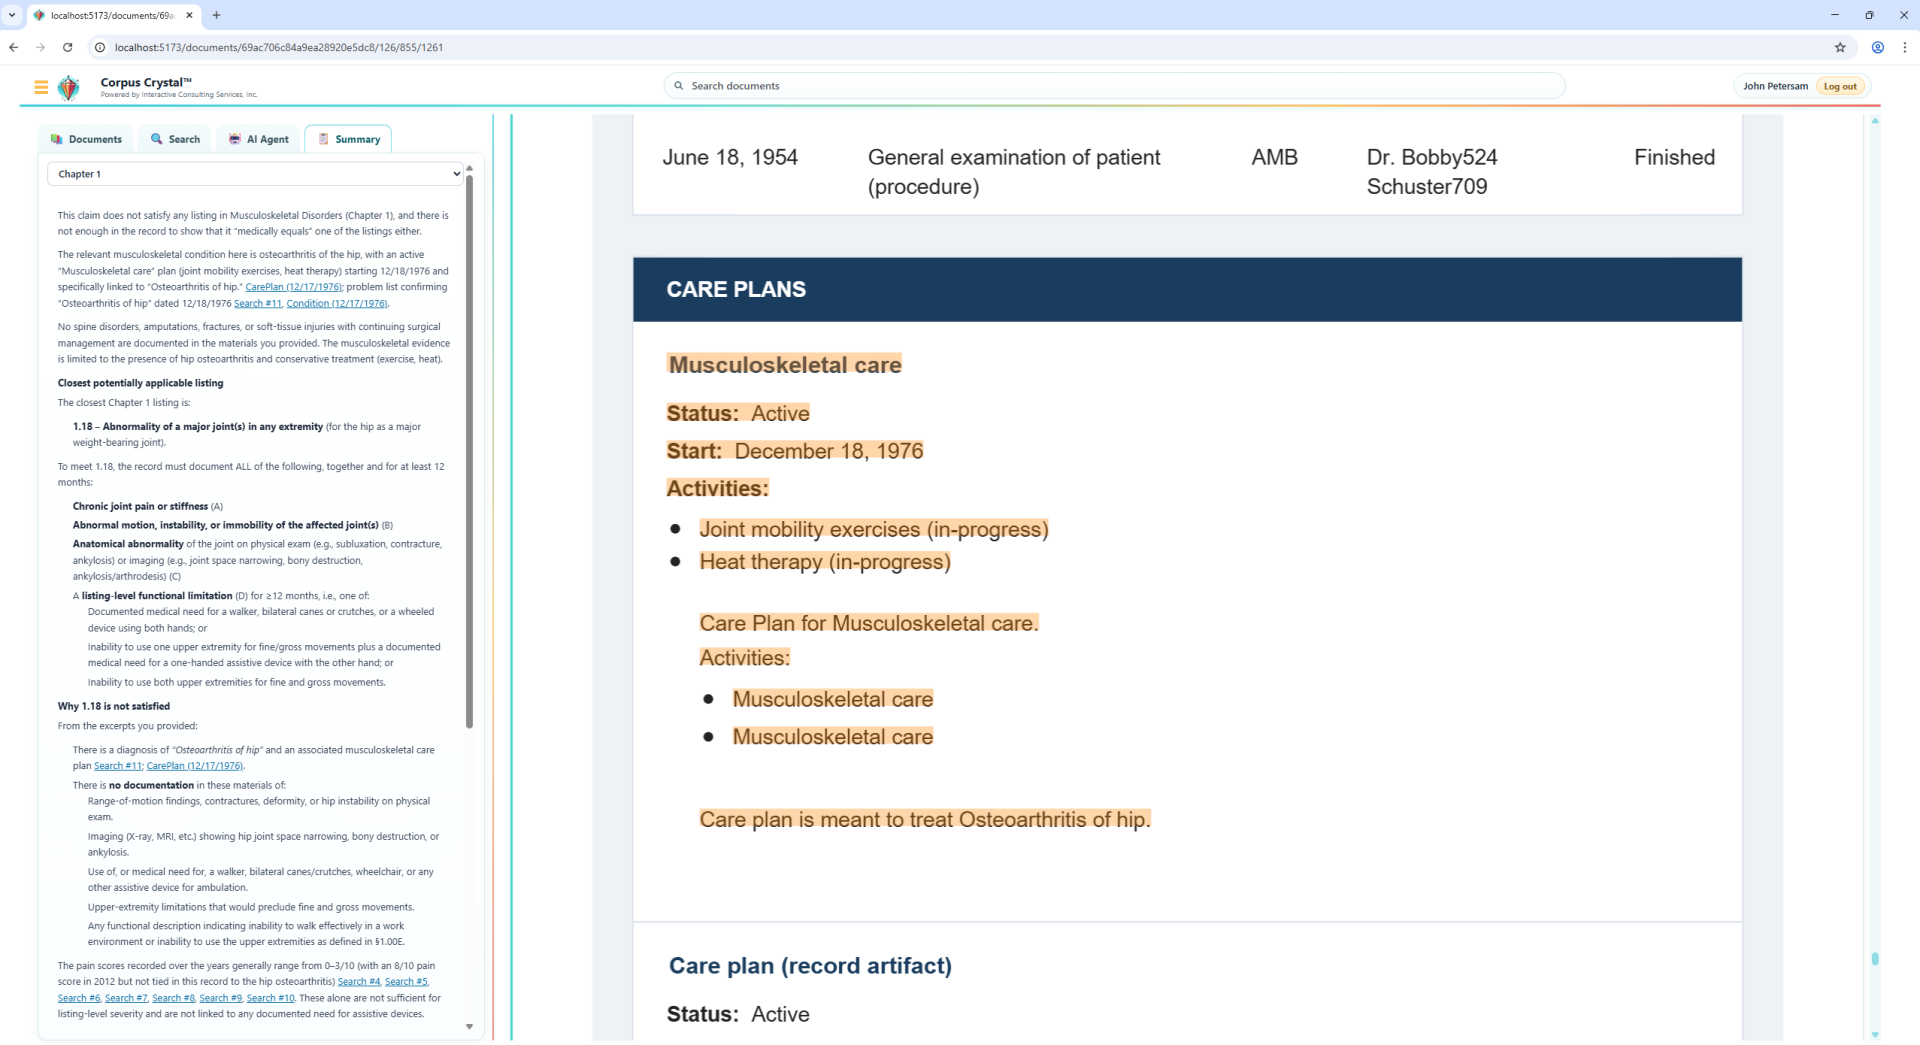1920x1045 pixels.
Task: Follow the Search #11 citation link
Action: click(x=257, y=304)
